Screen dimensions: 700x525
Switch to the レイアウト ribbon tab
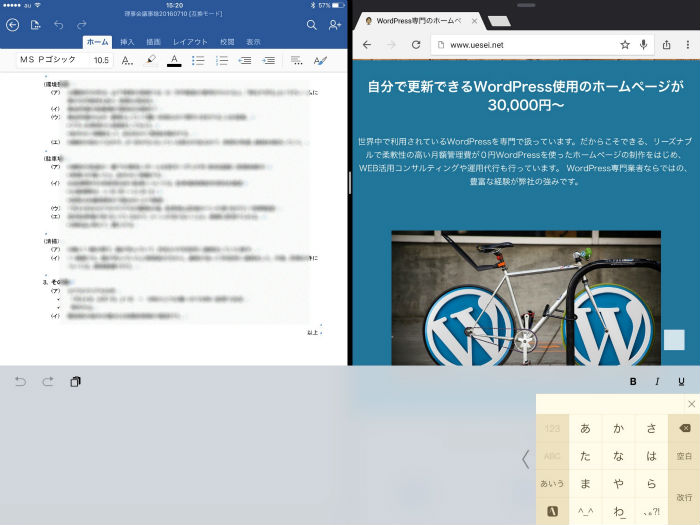[x=190, y=42]
